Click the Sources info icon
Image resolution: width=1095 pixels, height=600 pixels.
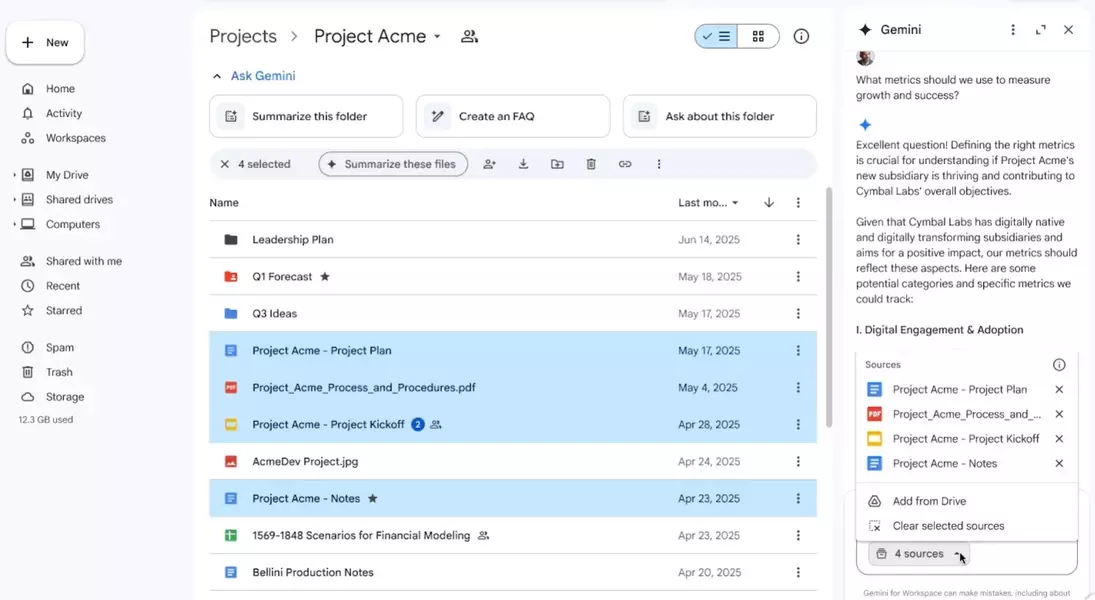pos(1059,365)
